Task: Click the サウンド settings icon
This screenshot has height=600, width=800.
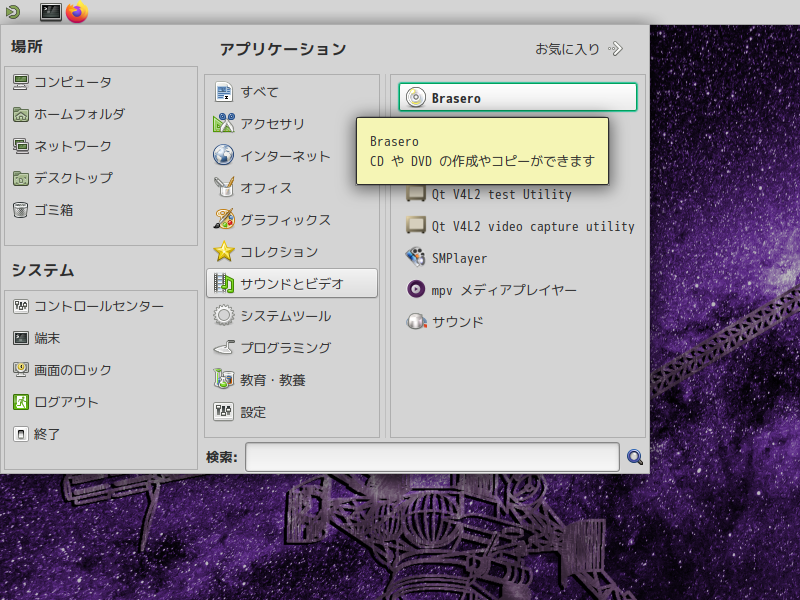Action: point(416,321)
